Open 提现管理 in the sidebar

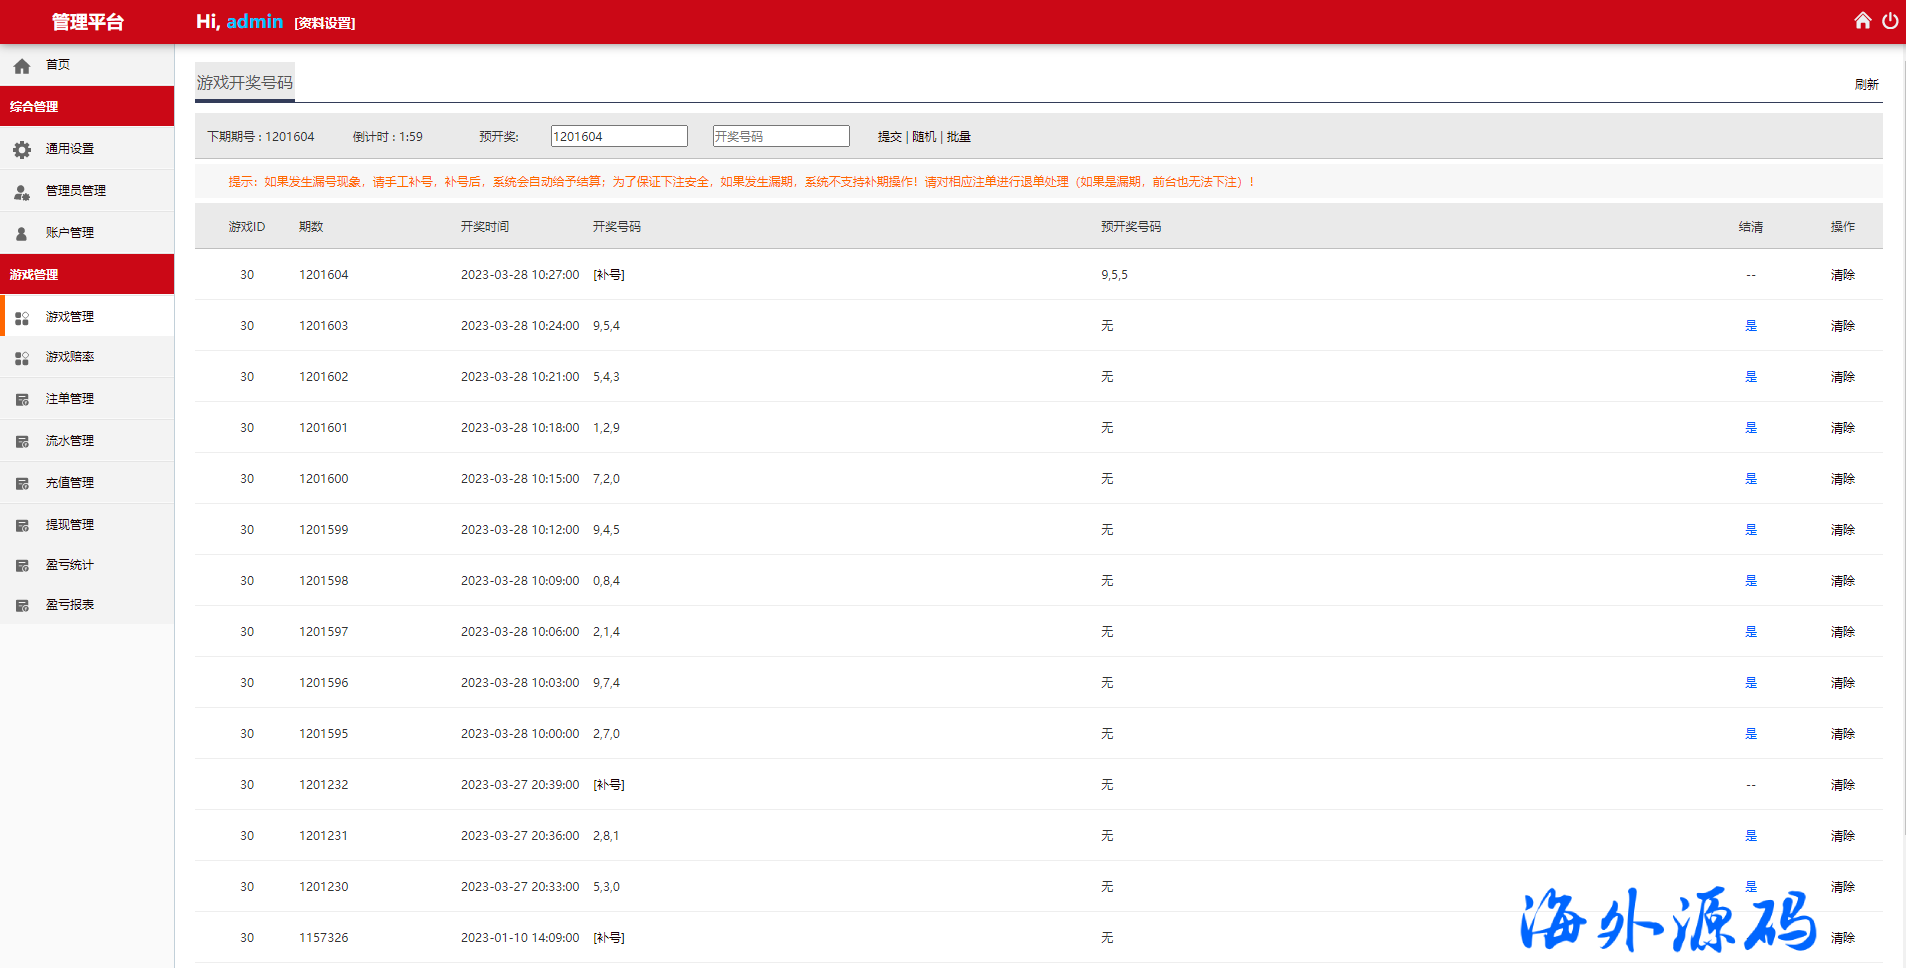[x=70, y=525]
